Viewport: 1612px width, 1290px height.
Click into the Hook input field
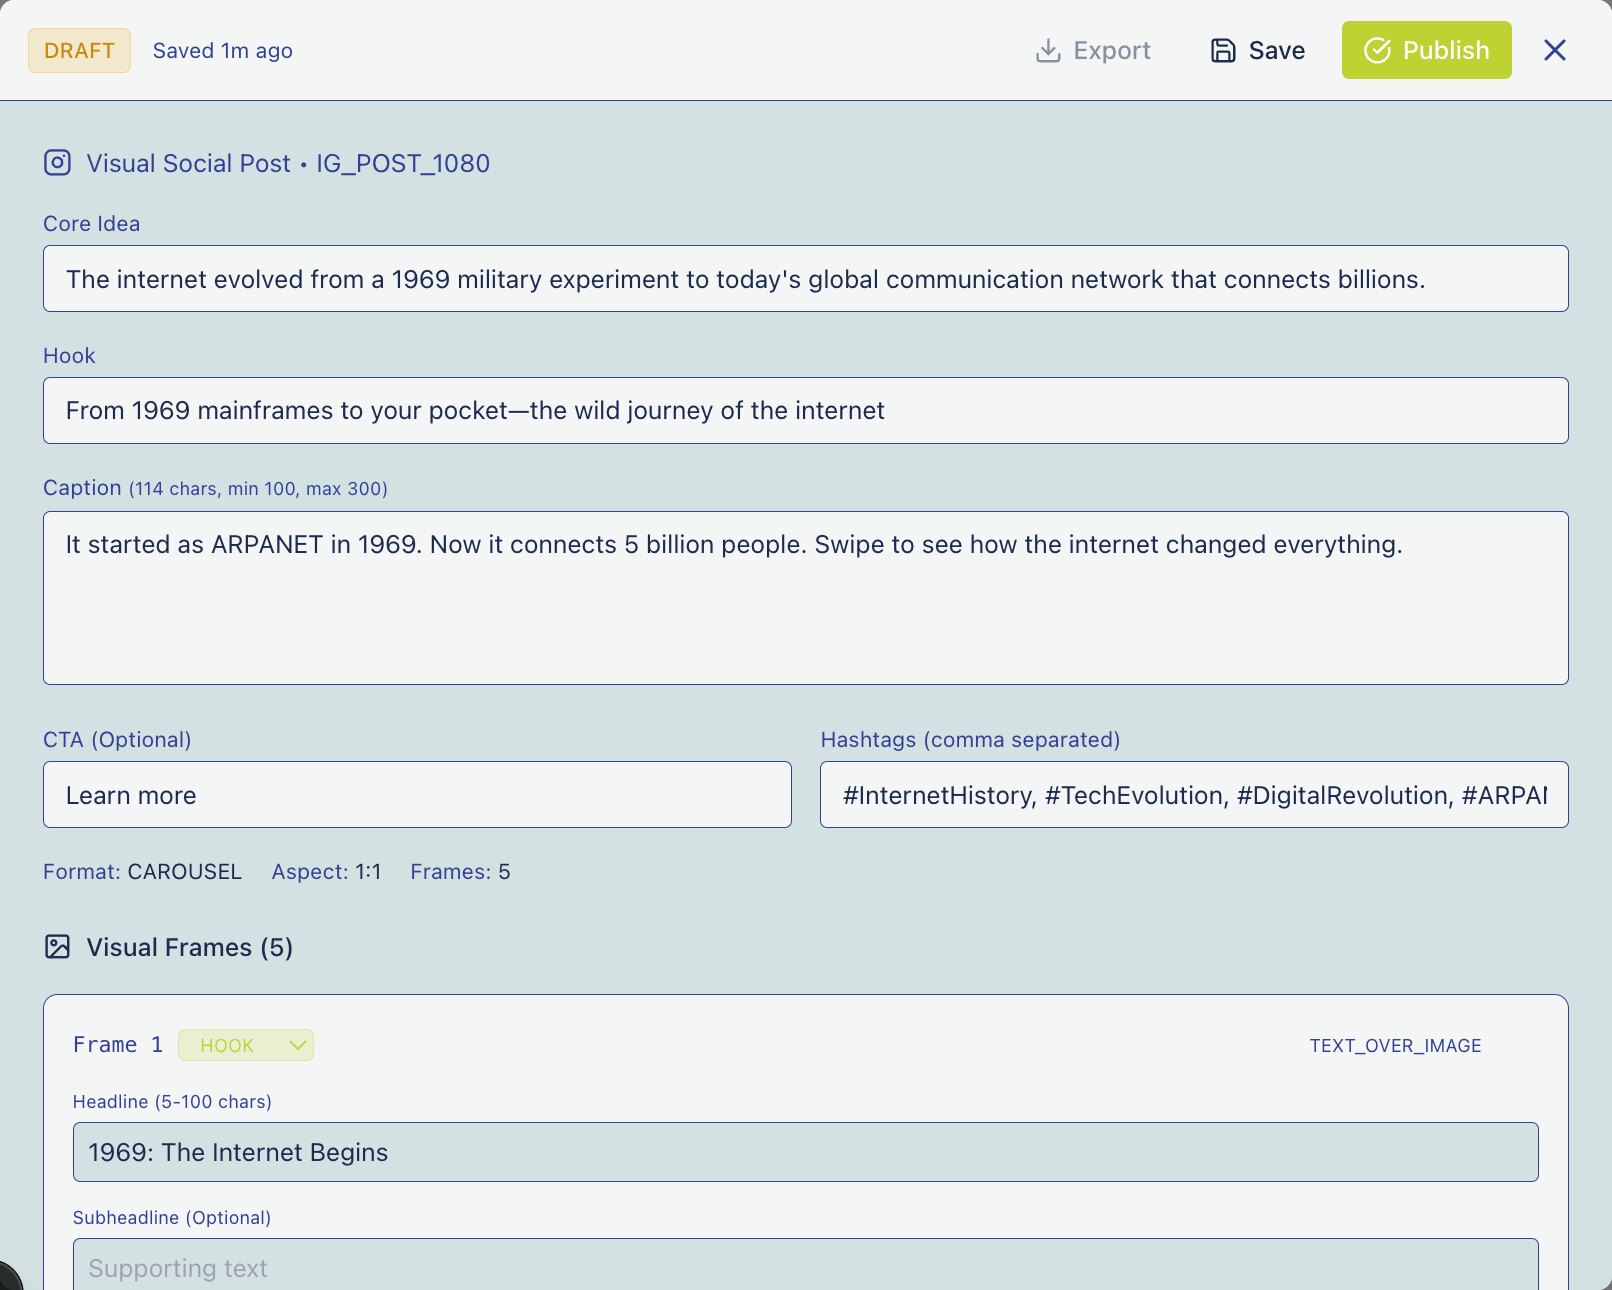(x=805, y=411)
